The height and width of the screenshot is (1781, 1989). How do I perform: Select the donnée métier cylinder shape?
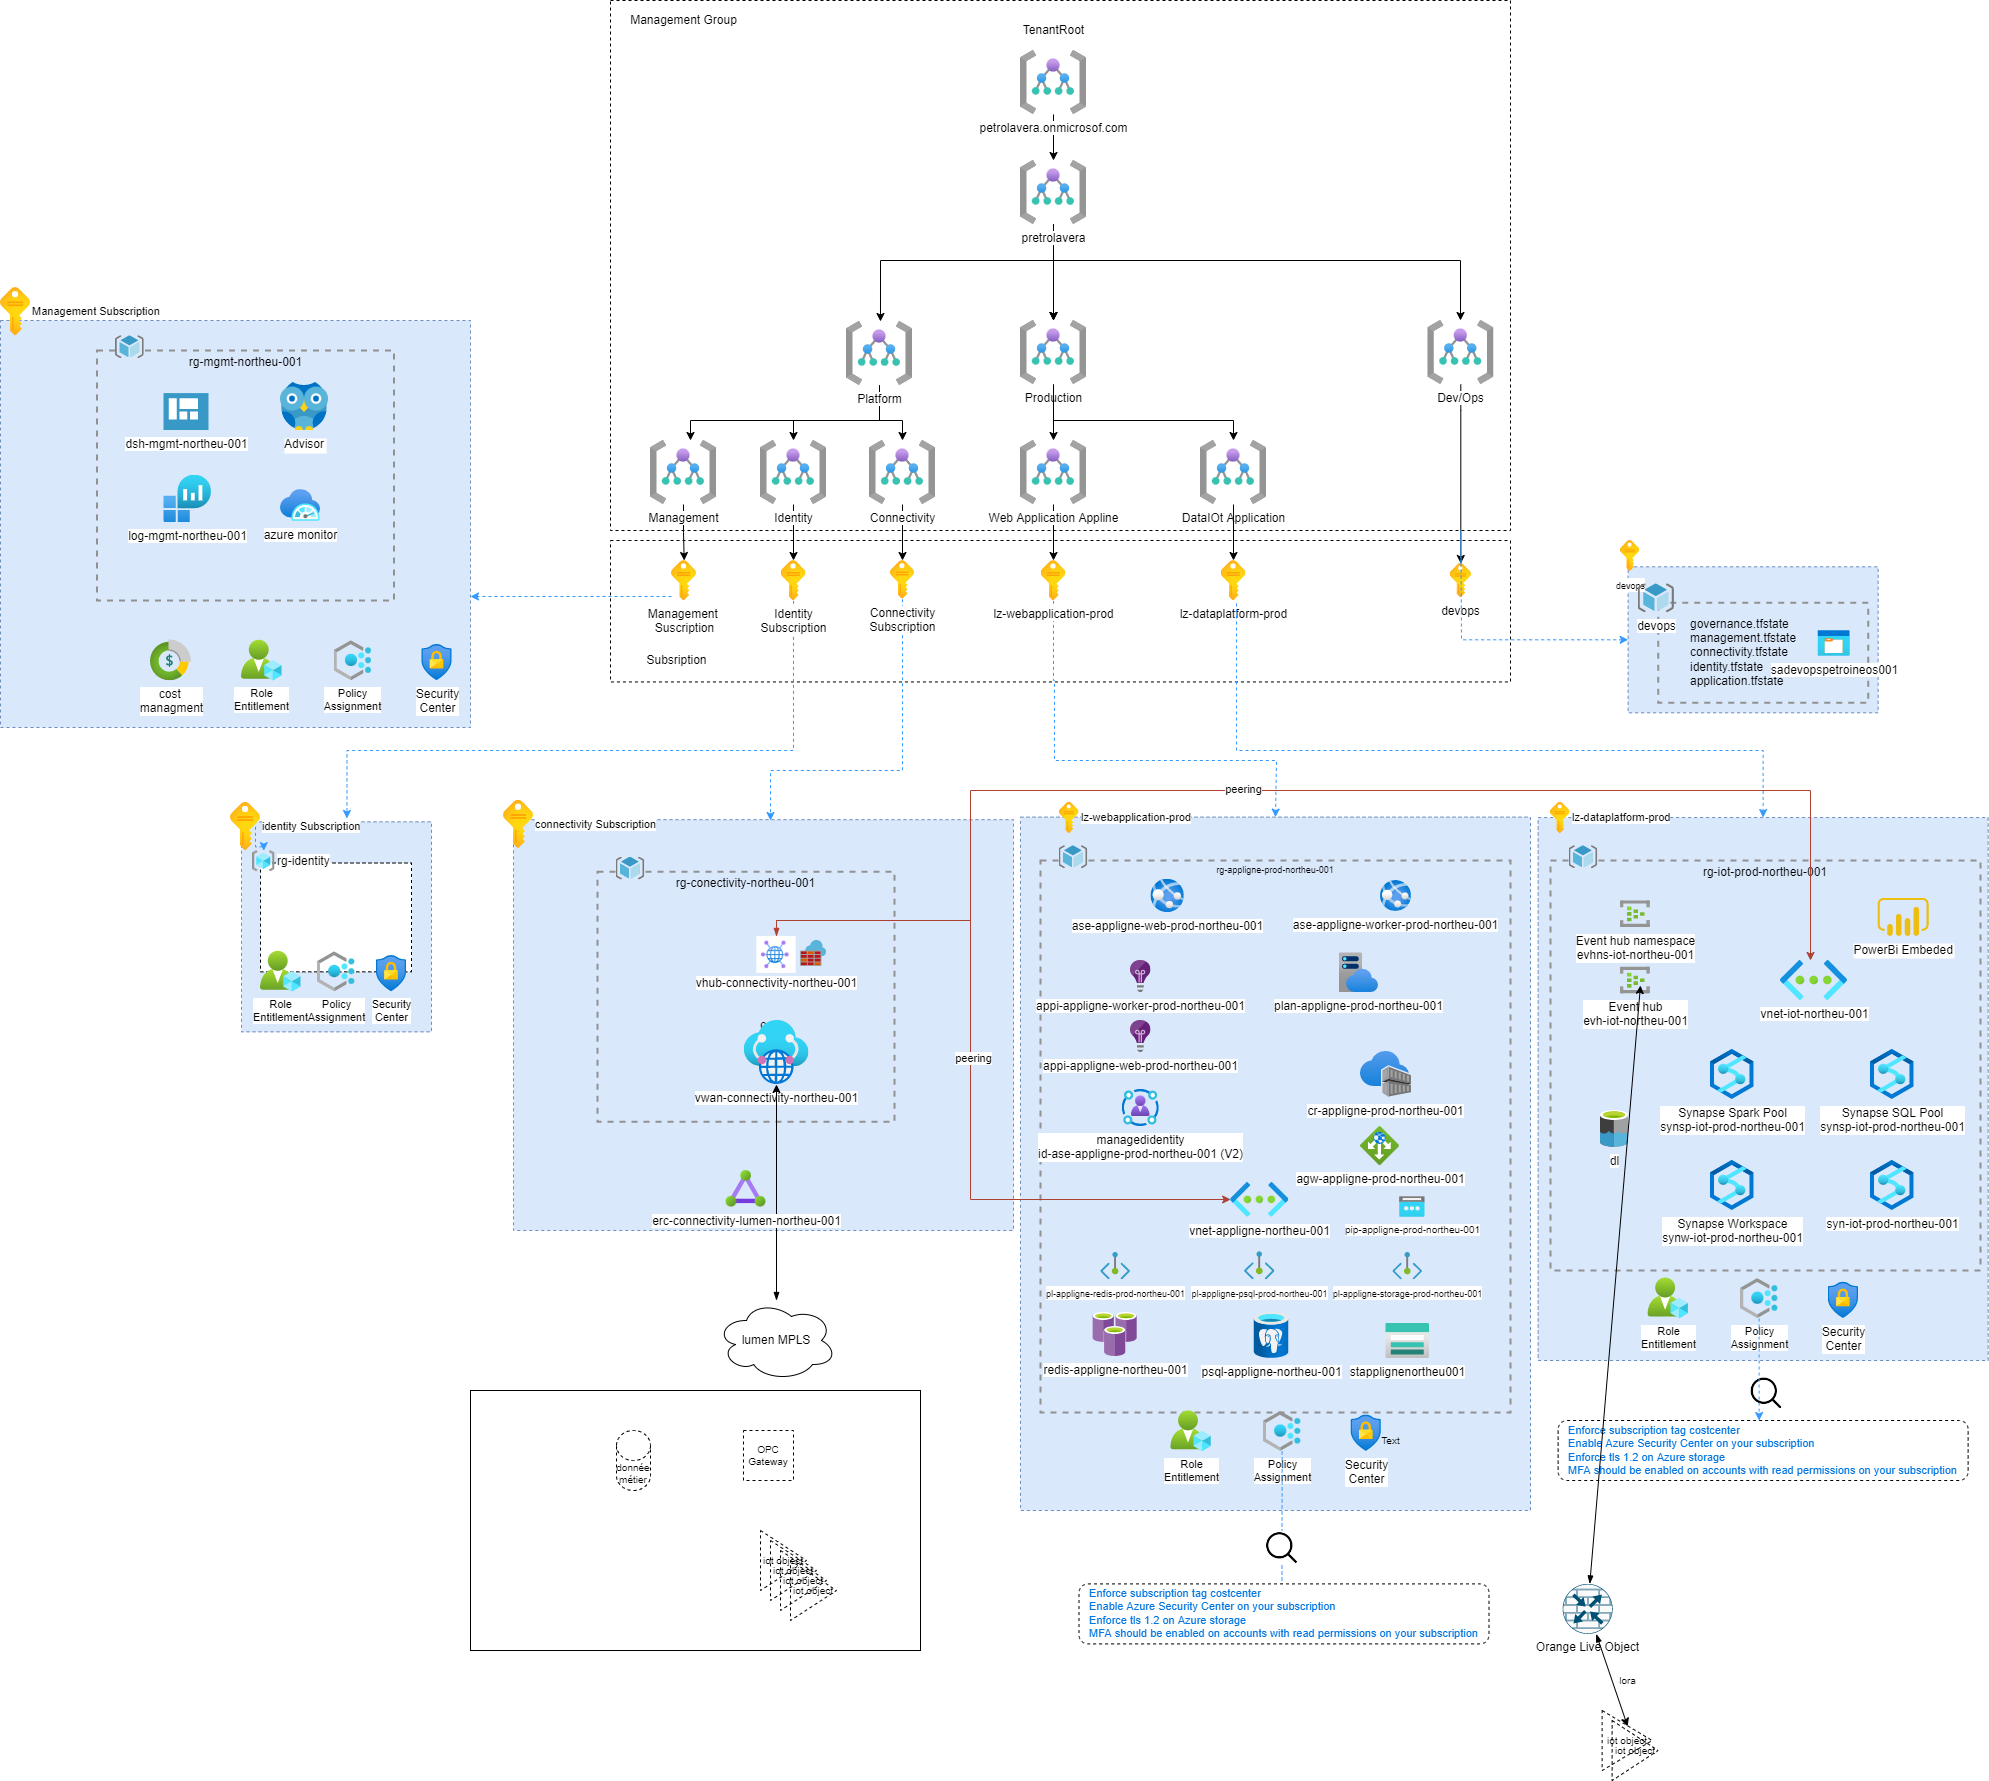633,1460
